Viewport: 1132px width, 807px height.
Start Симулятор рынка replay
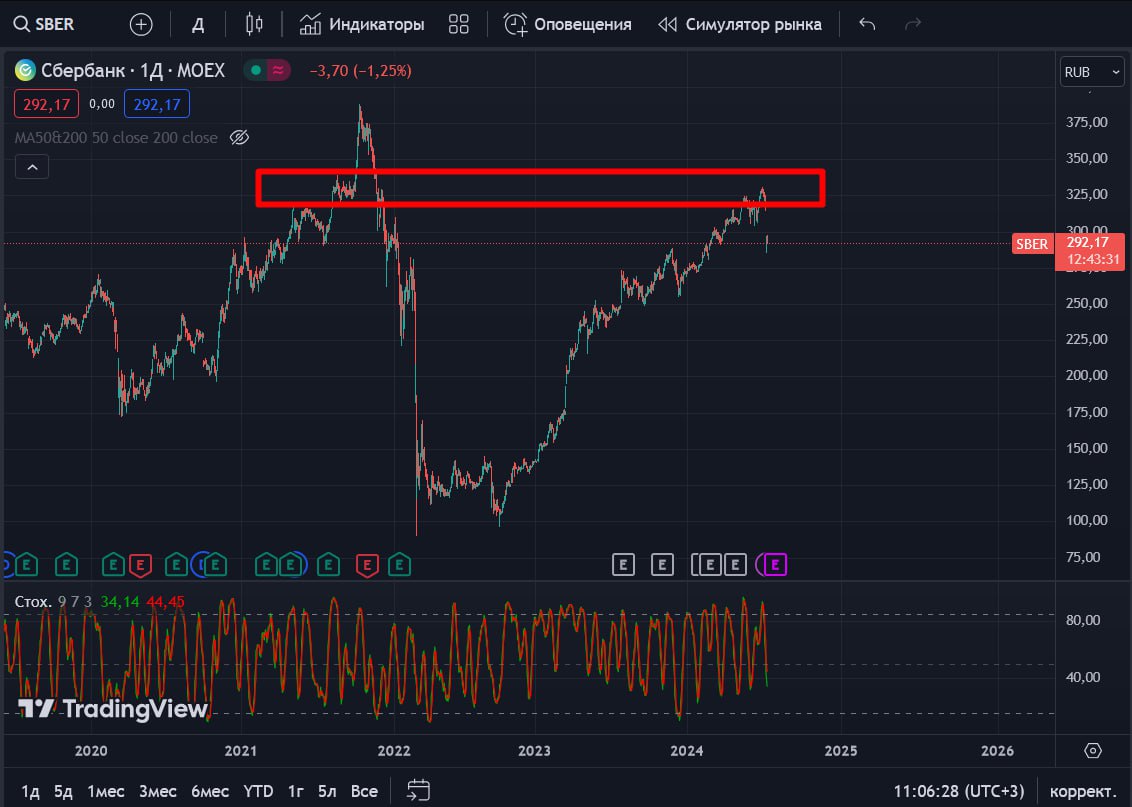point(740,25)
